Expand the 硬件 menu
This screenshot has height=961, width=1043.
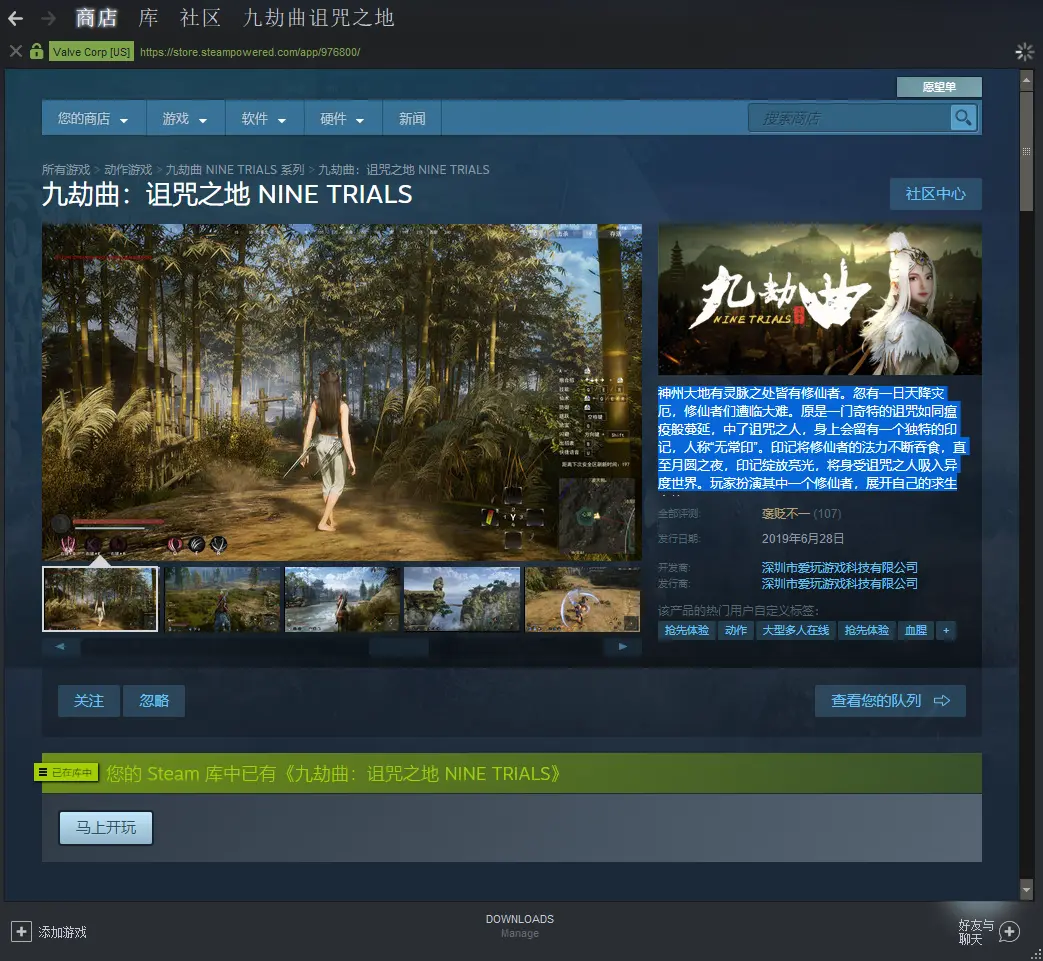click(342, 118)
